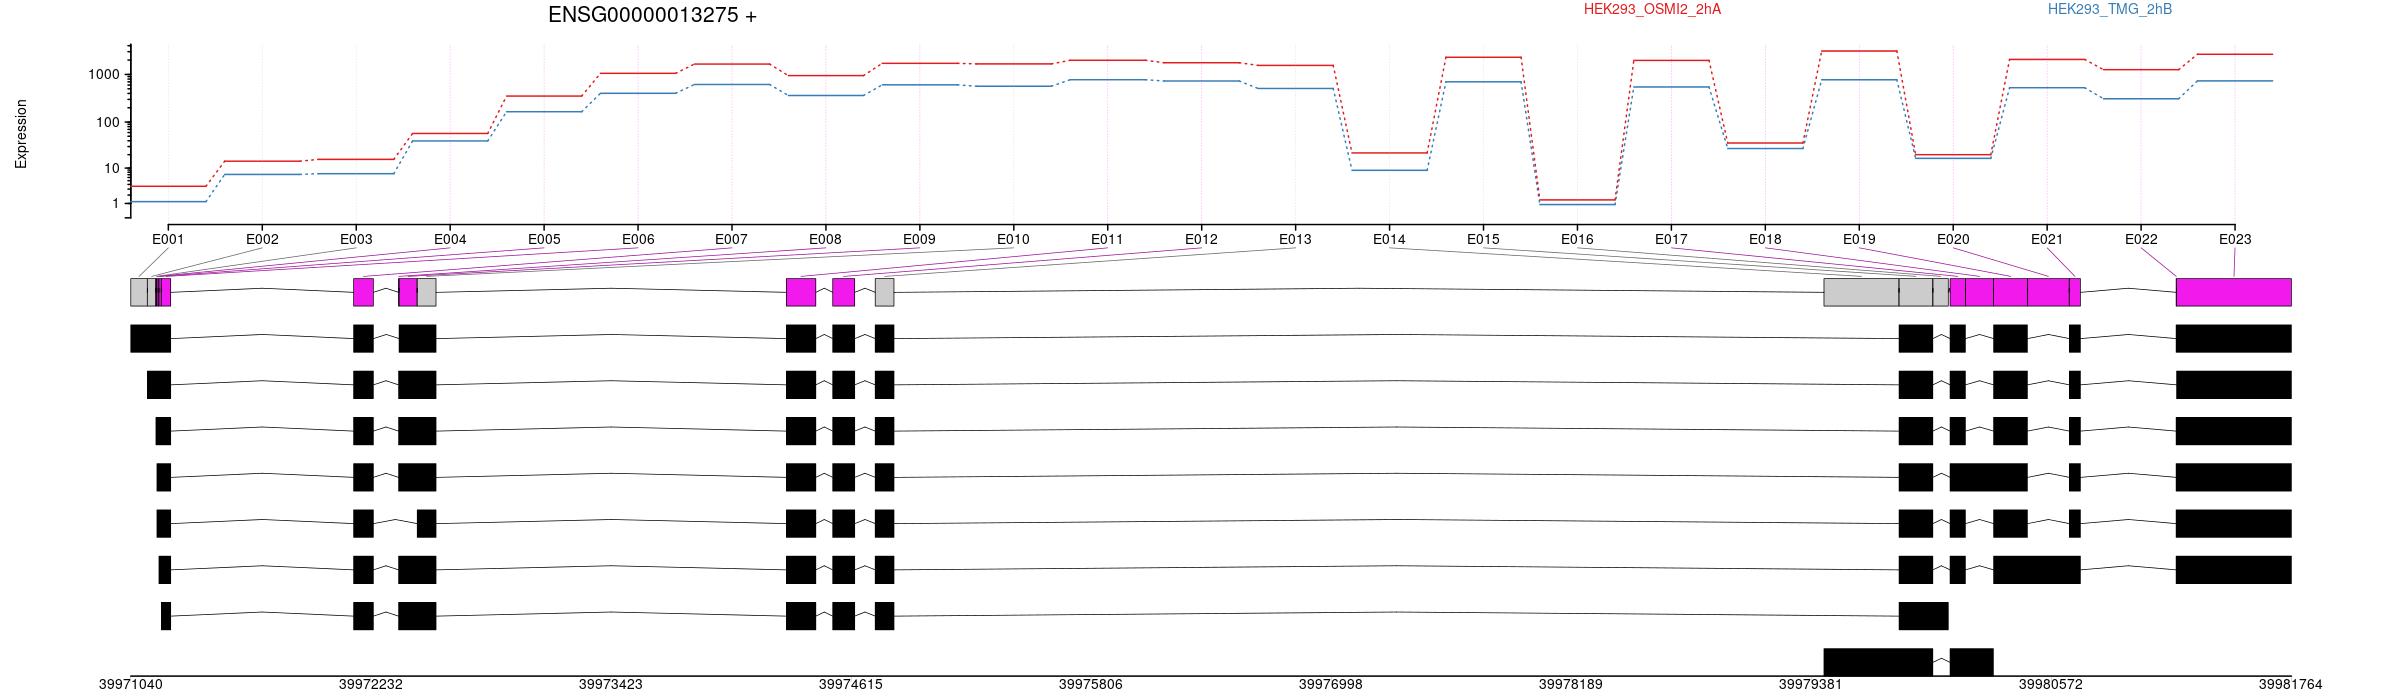Click exon label E016

tap(1577, 239)
